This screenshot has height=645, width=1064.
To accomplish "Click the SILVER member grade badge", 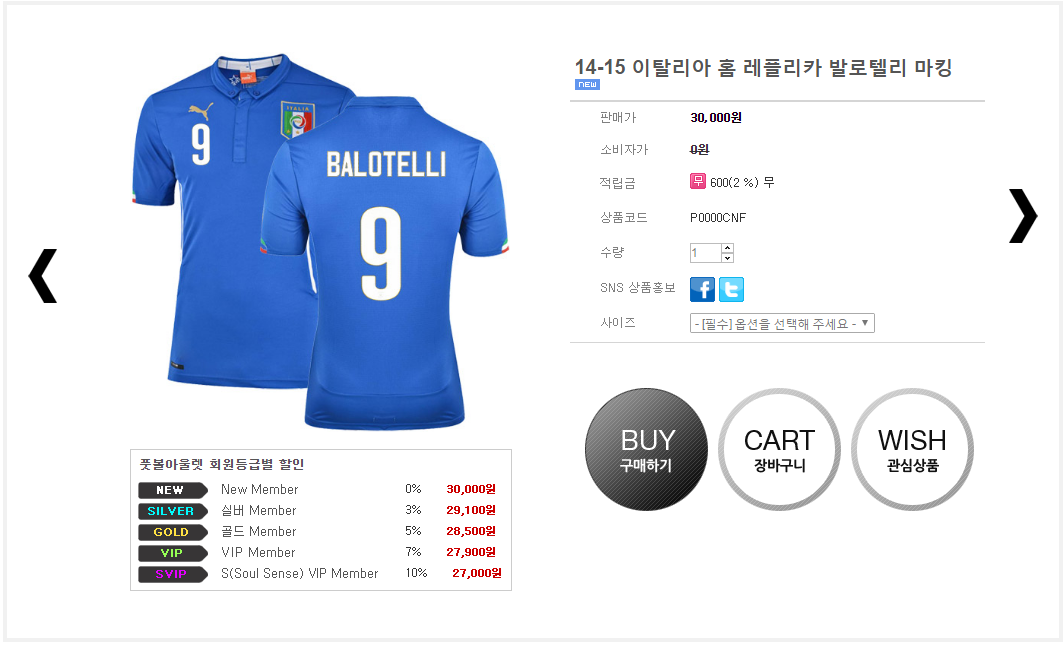I will 172,511.
